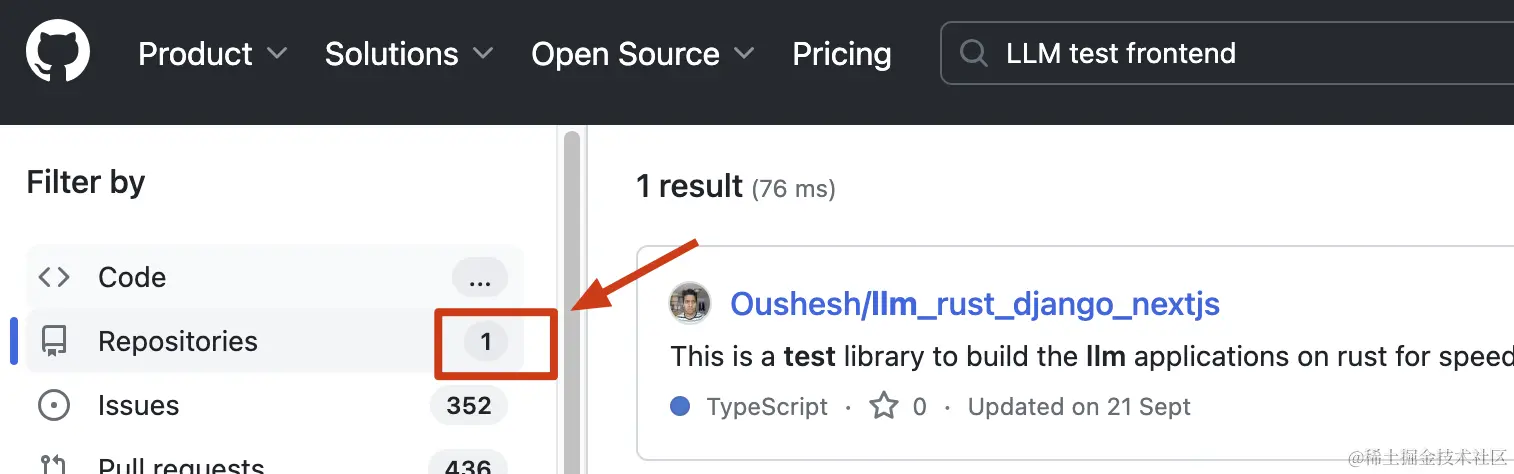Image resolution: width=1514 pixels, height=474 pixels.
Task: Click the TypeScript language label
Action: [x=767, y=407]
